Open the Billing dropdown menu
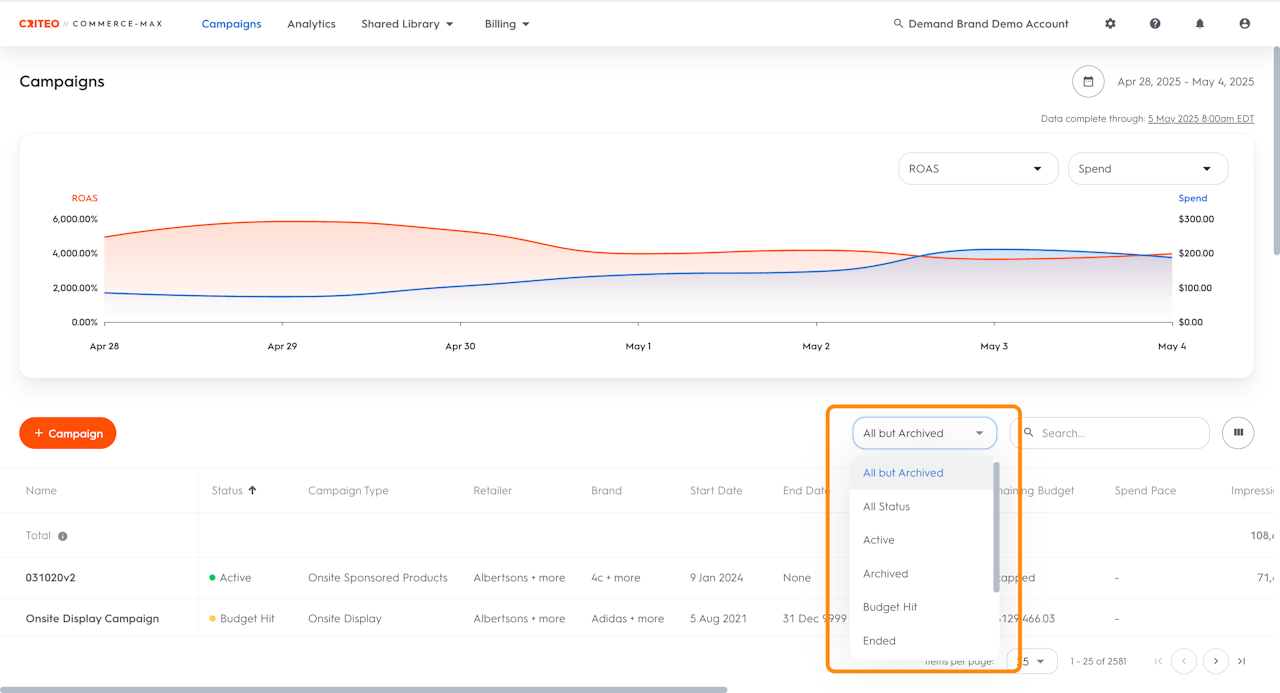Viewport: 1280px width, 693px height. click(507, 24)
